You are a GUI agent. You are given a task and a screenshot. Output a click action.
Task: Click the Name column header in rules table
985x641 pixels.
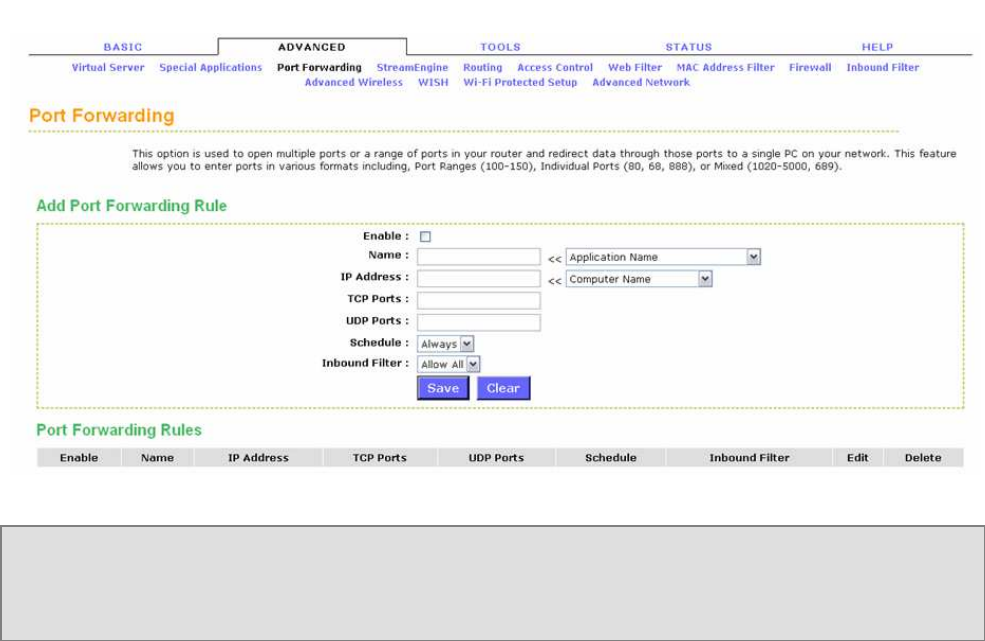(158, 457)
